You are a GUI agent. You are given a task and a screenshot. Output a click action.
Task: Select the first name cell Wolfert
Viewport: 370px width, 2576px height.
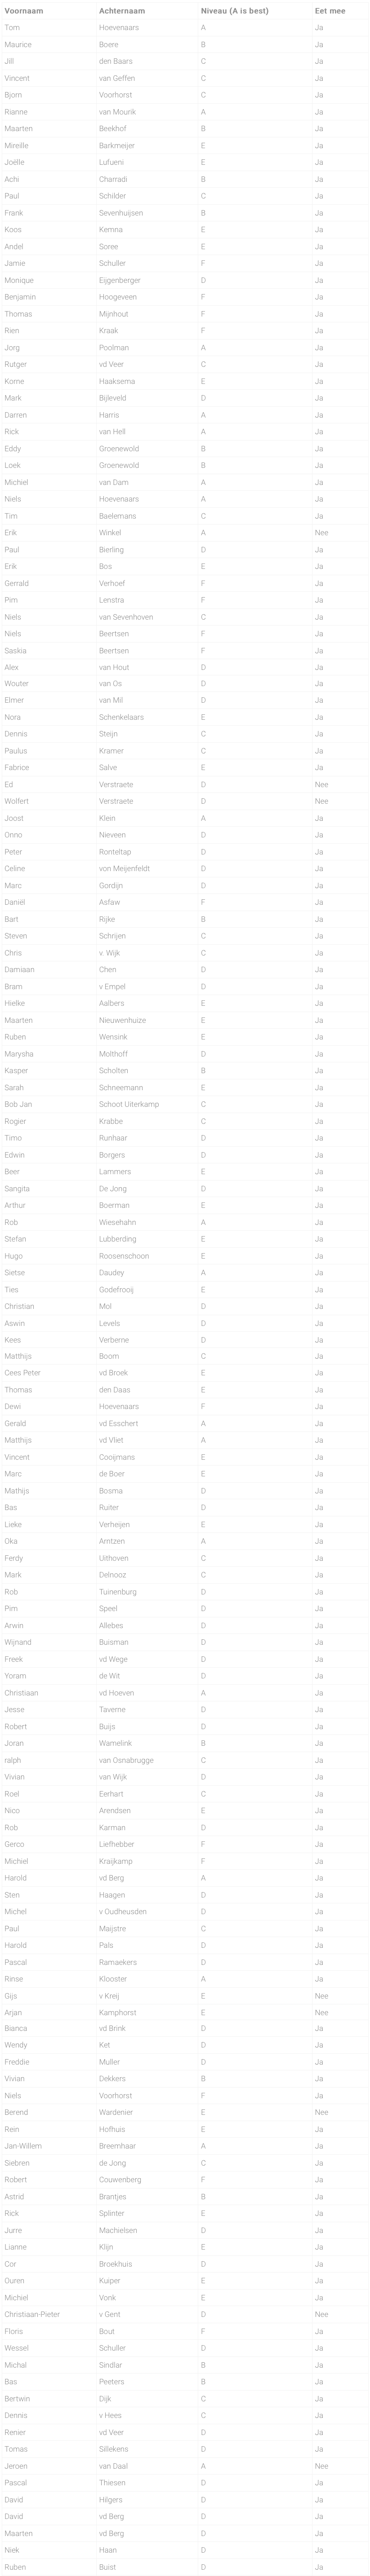pos(17,801)
